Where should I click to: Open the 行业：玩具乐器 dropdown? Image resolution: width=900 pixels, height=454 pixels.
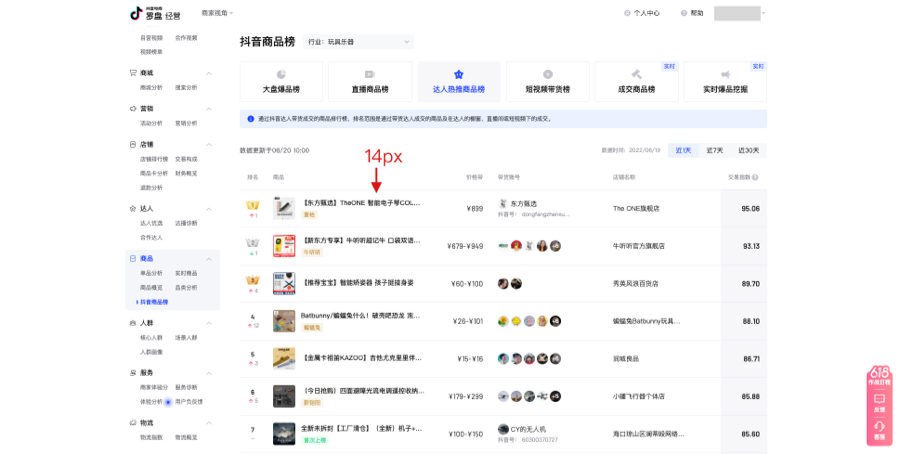tap(358, 42)
